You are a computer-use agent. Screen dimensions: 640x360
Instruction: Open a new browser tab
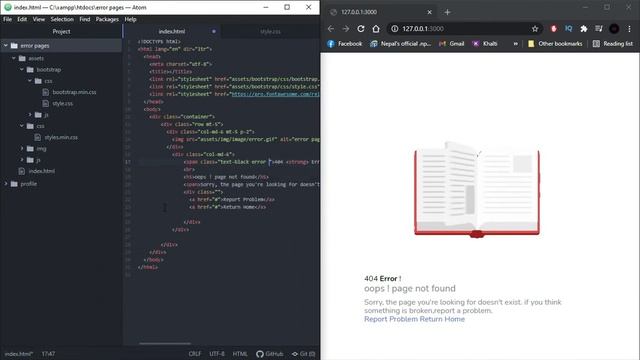click(447, 12)
